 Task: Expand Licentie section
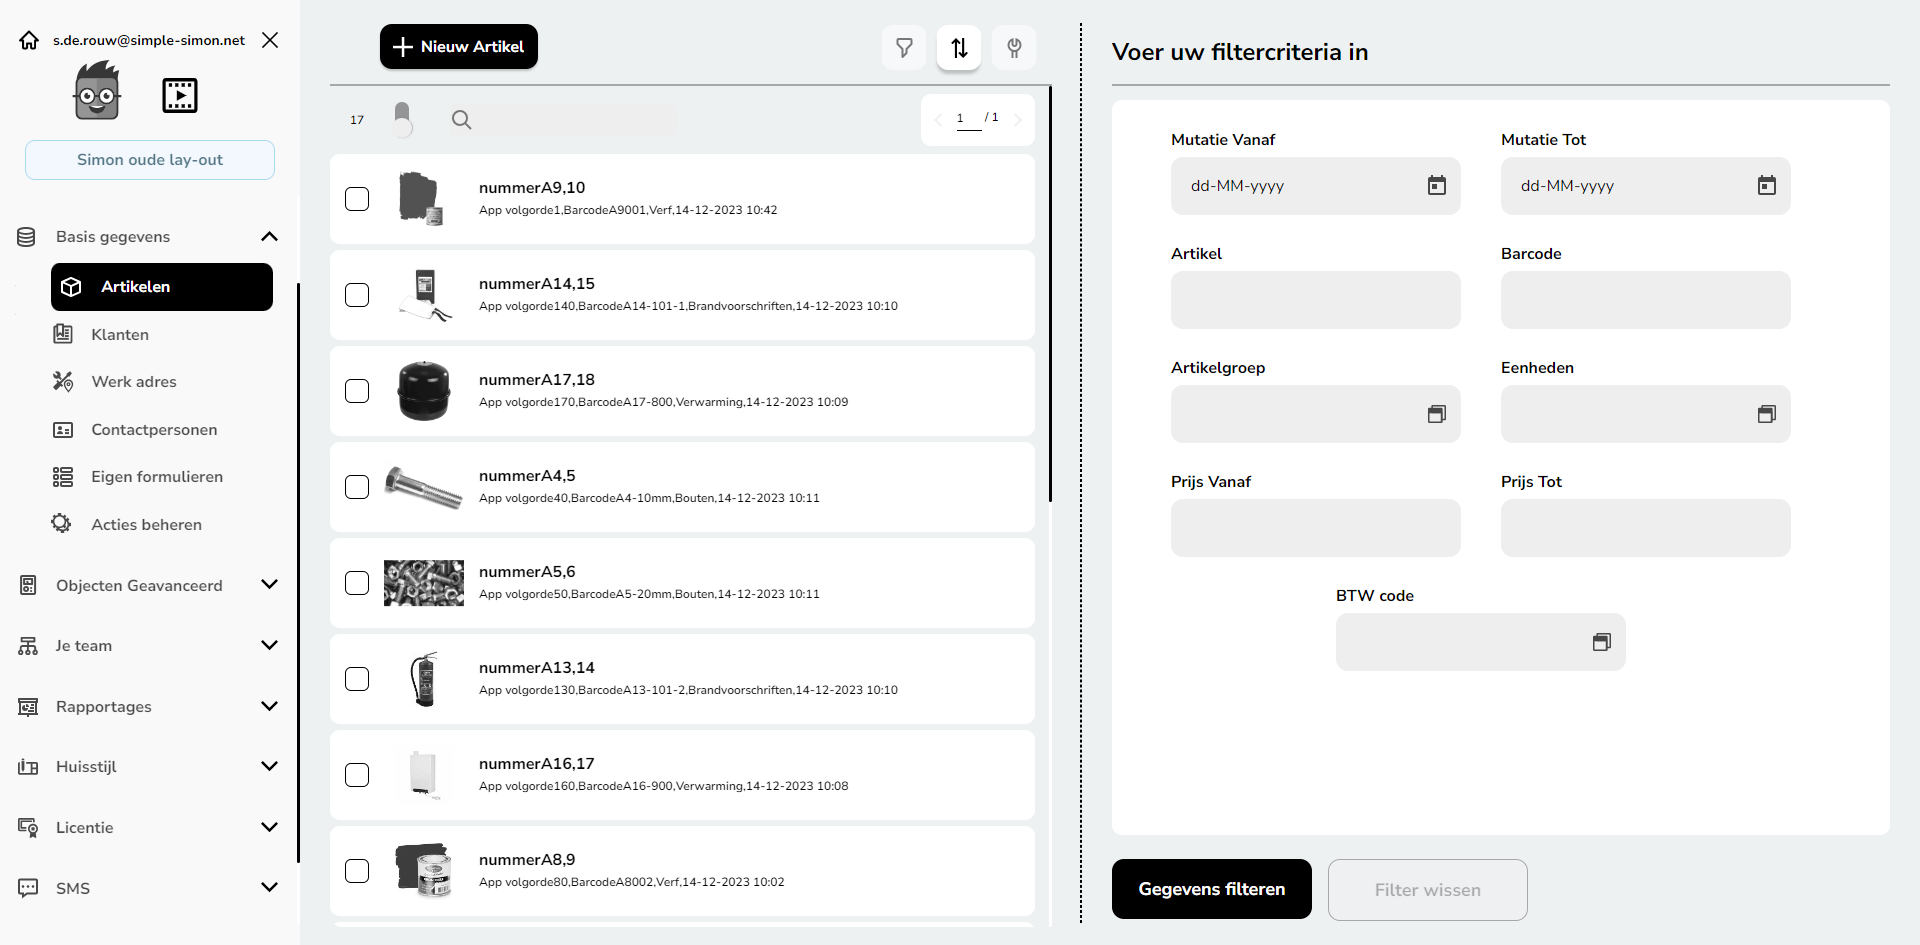point(269,827)
